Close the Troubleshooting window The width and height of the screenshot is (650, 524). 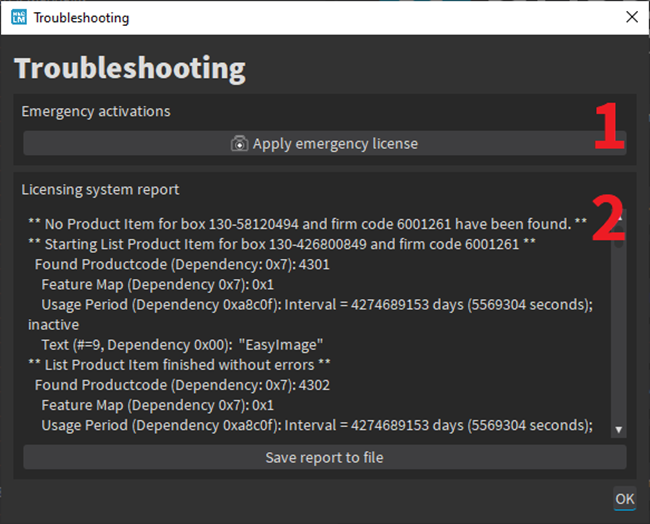click(x=630, y=18)
